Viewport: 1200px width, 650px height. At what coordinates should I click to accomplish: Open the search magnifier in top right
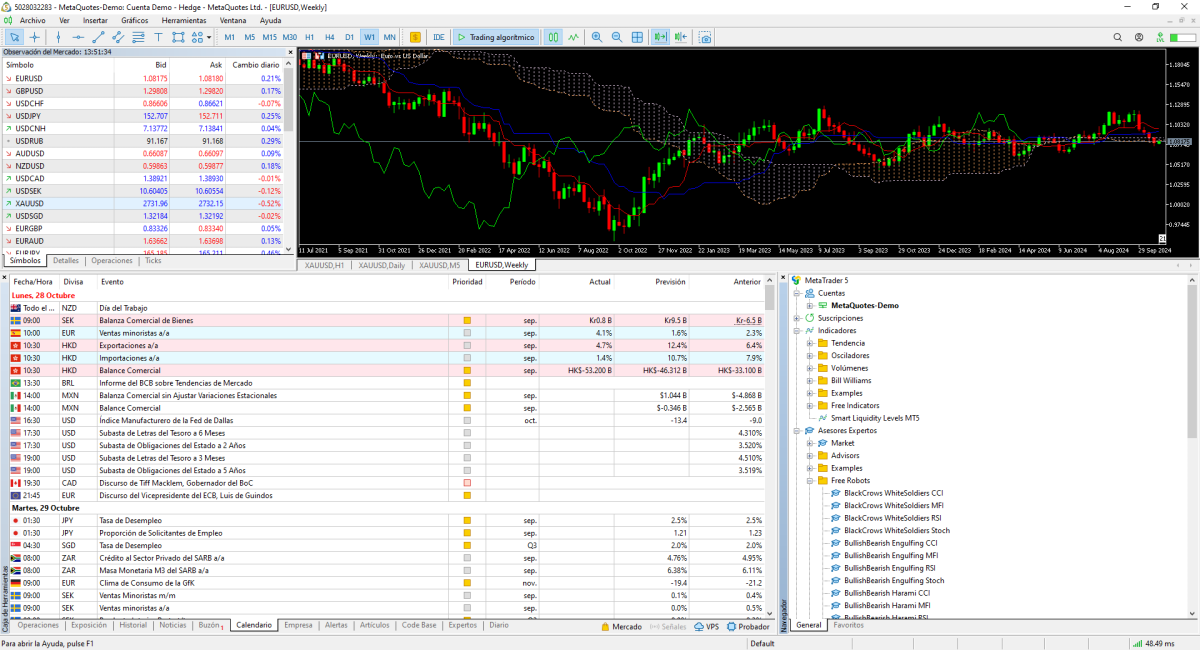click(x=1118, y=37)
